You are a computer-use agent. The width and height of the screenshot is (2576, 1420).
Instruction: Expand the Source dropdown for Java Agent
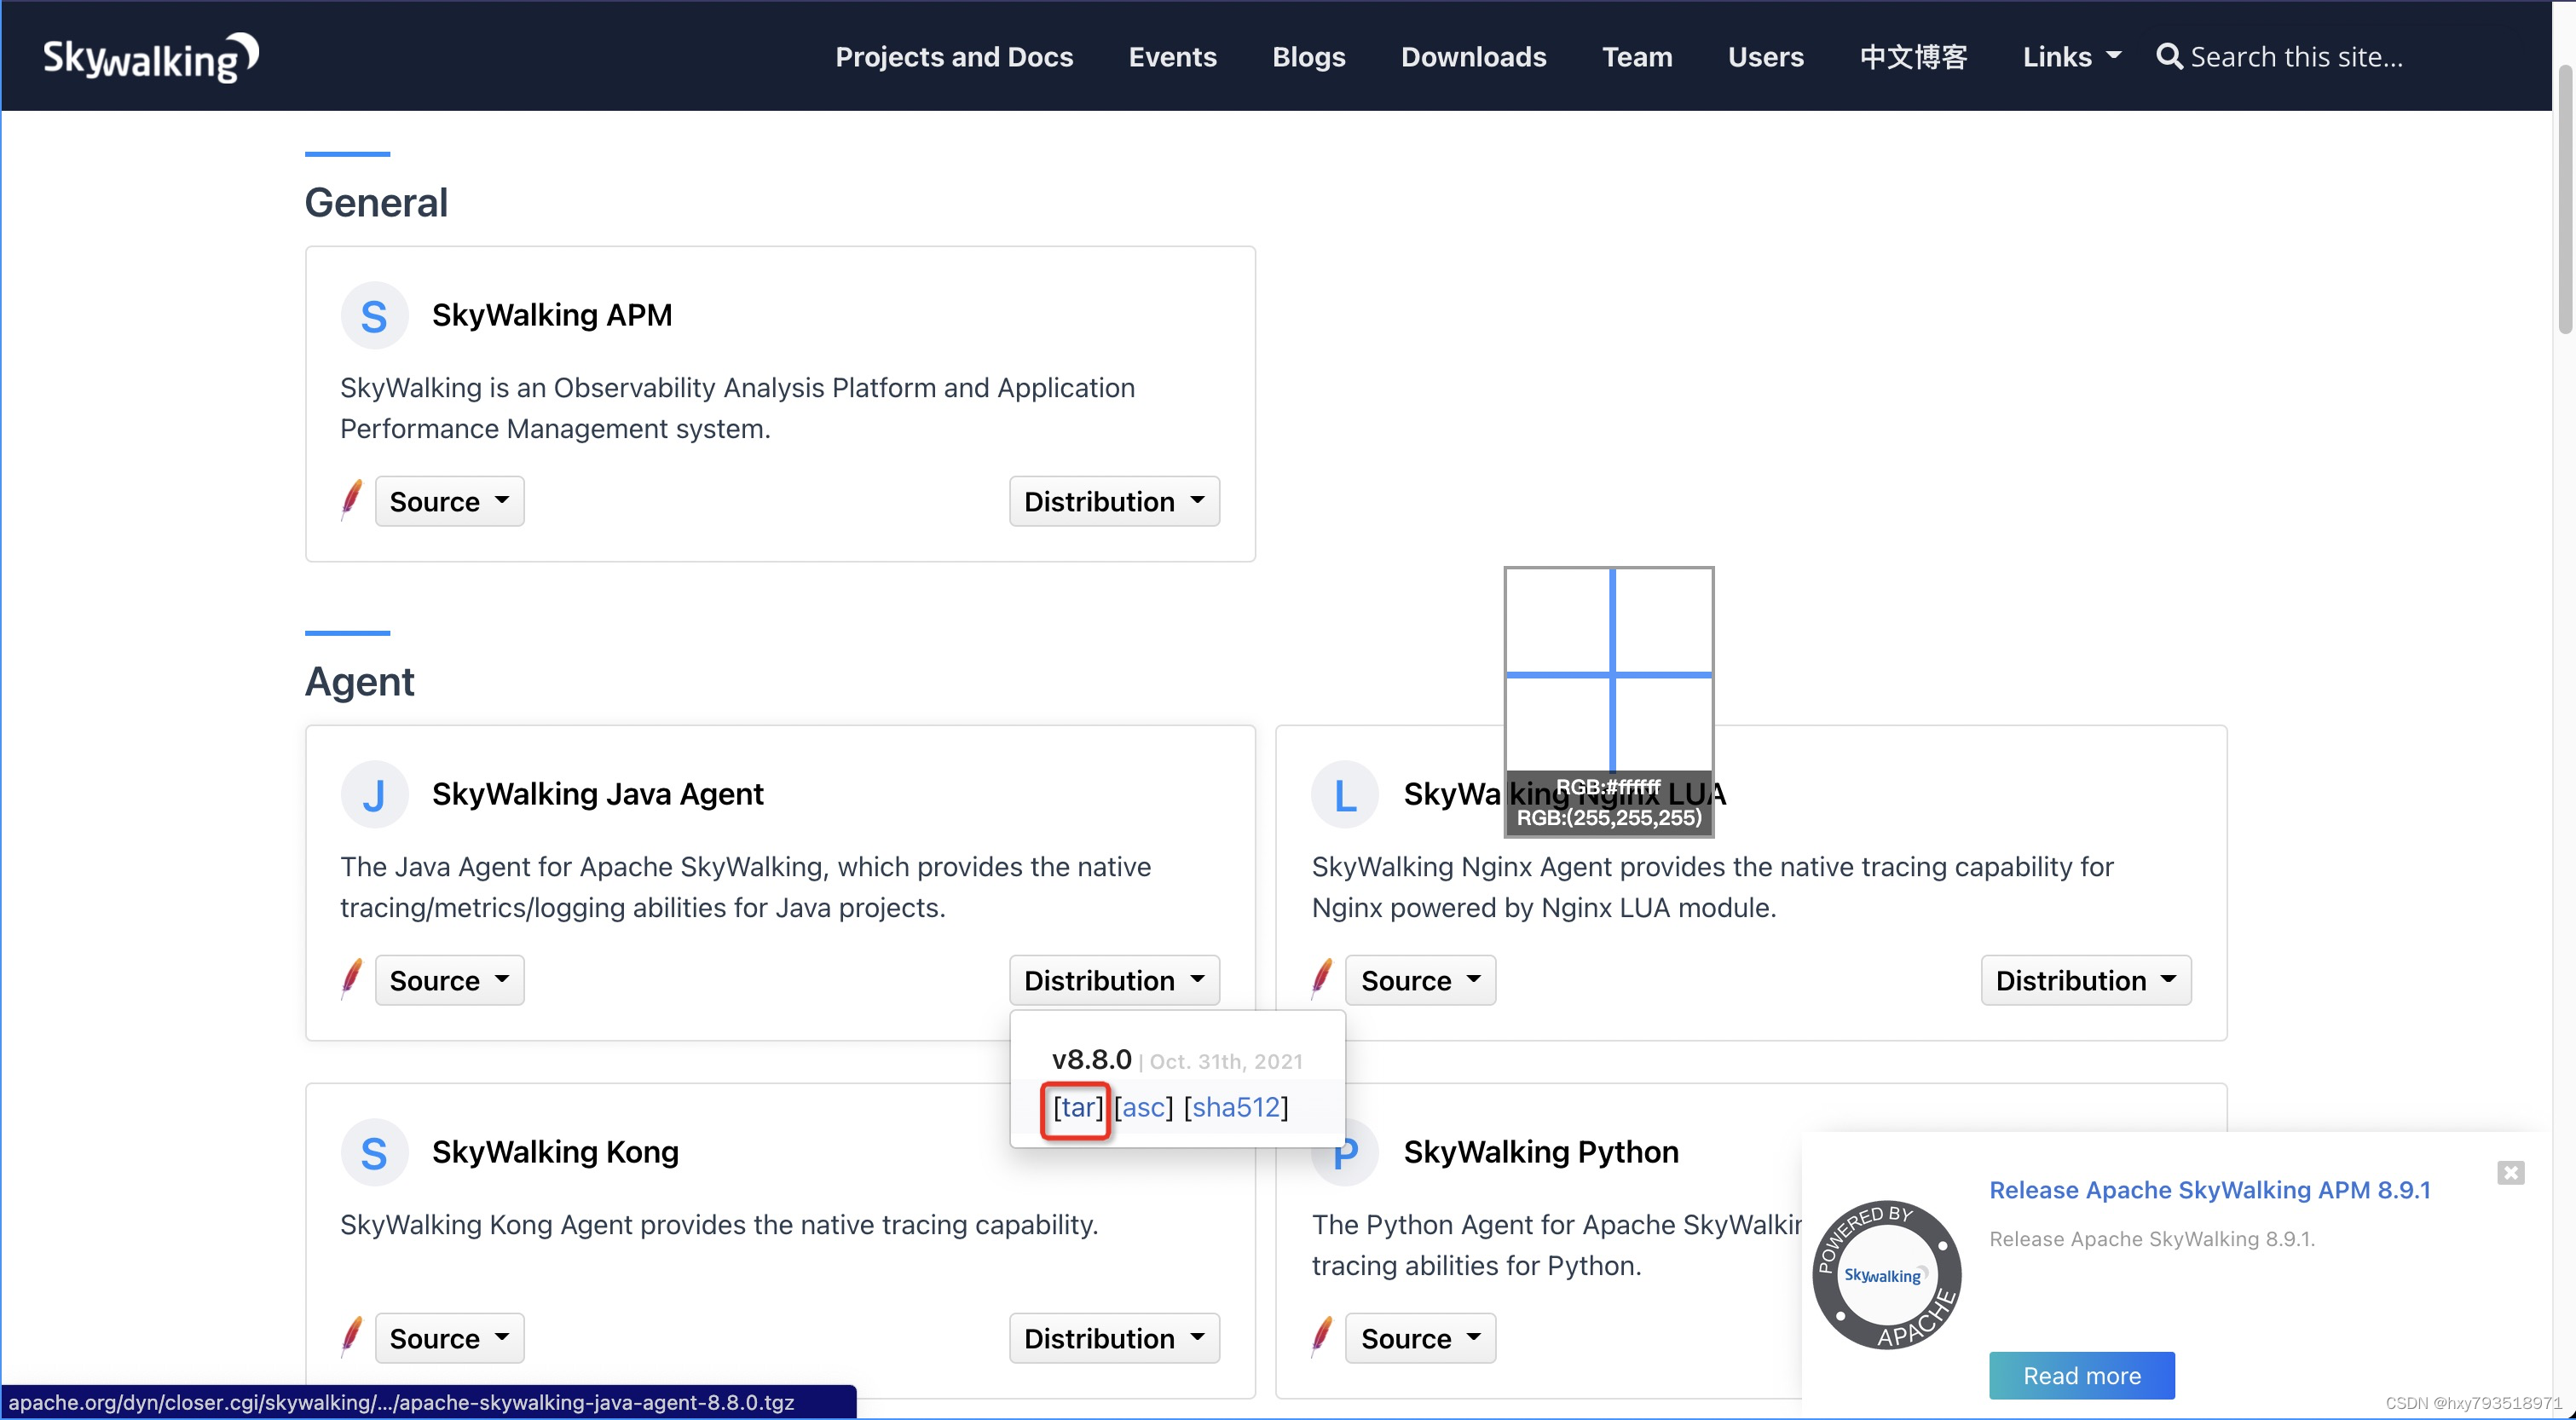click(x=449, y=980)
